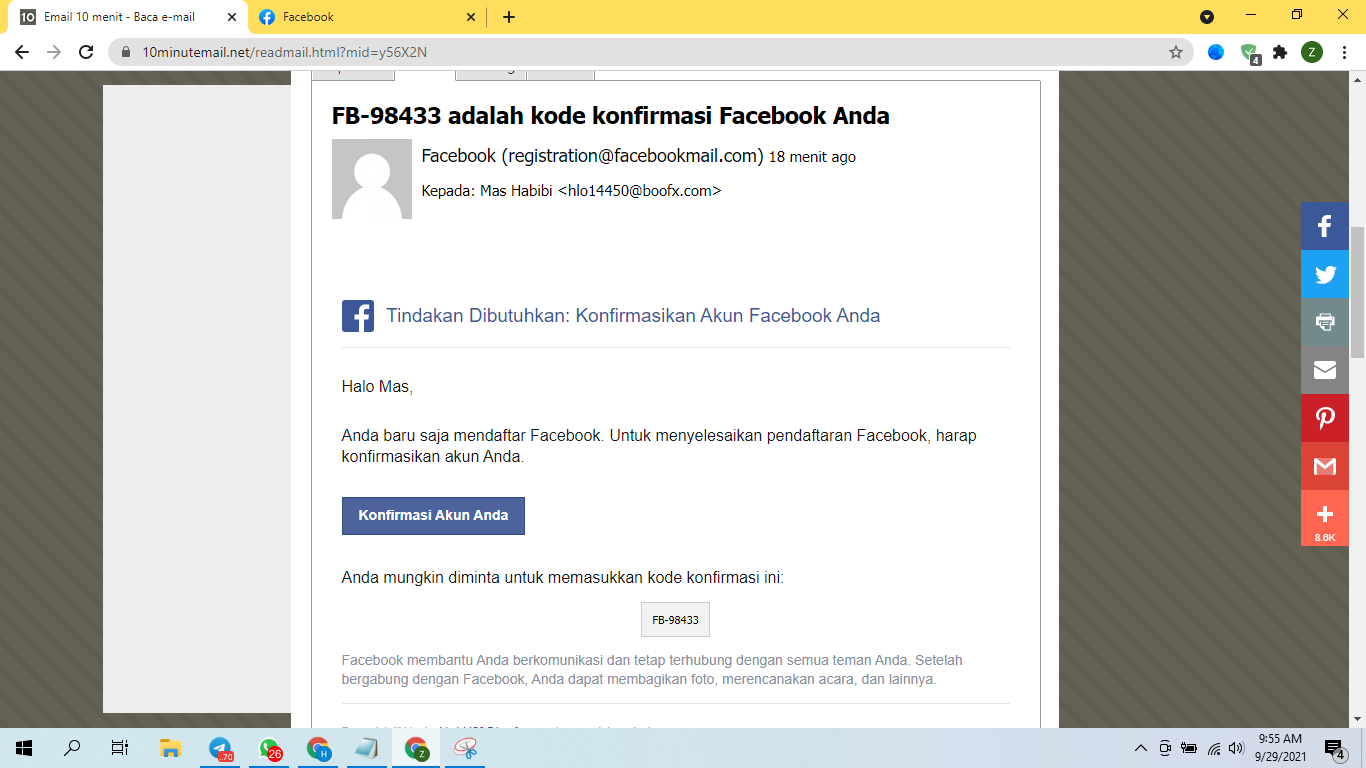Open Chrome profile Z avatar

click(x=1312, y=52)
